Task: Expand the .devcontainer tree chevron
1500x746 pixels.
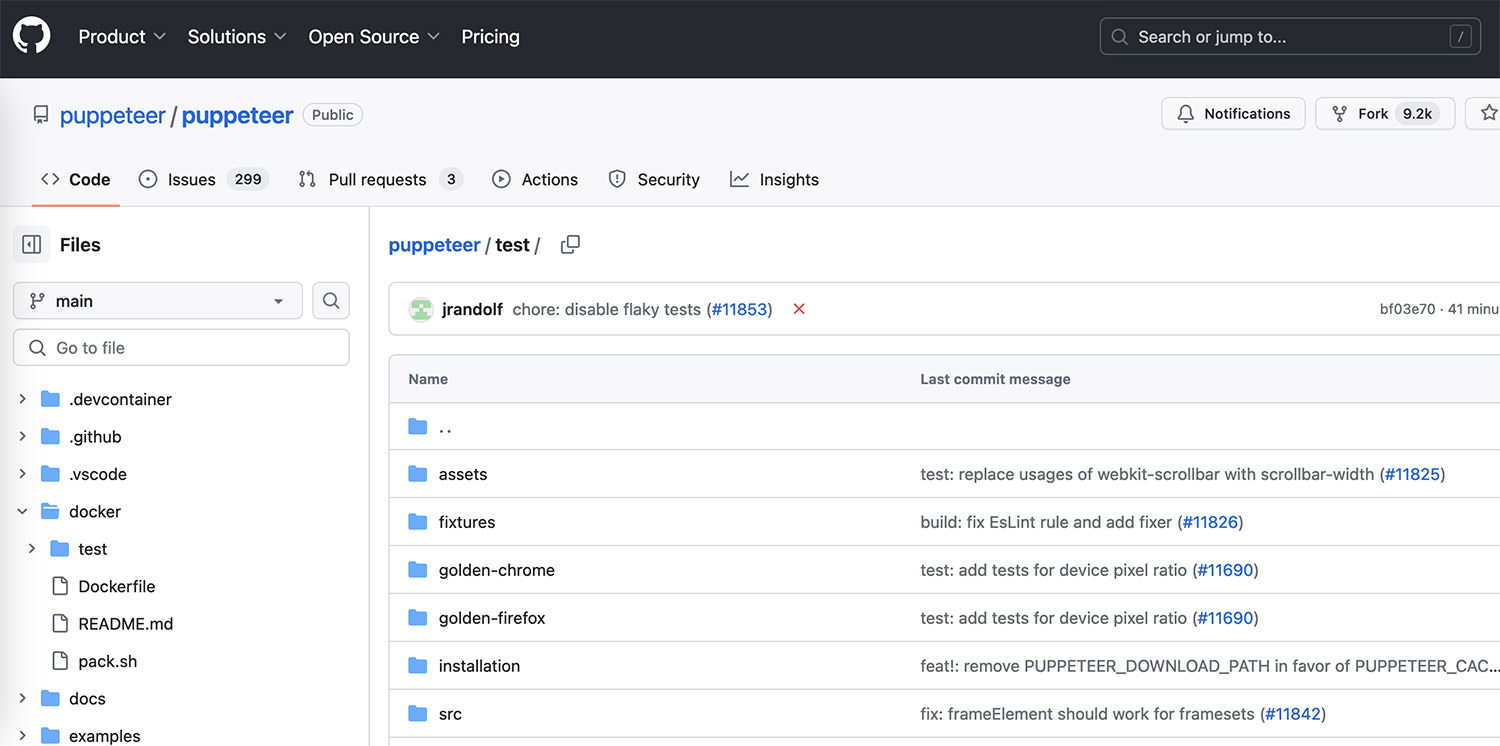Action: click(22, 399)
